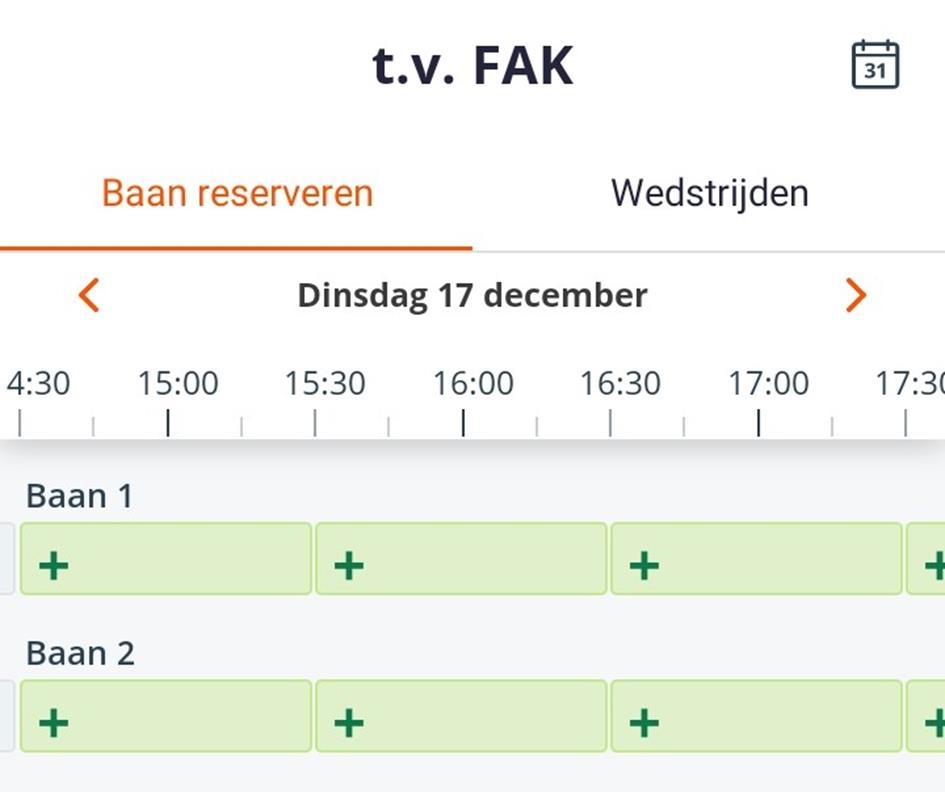
Task: Click plus icon on Baan 2 16:30 slot
Action: [644, 722]
